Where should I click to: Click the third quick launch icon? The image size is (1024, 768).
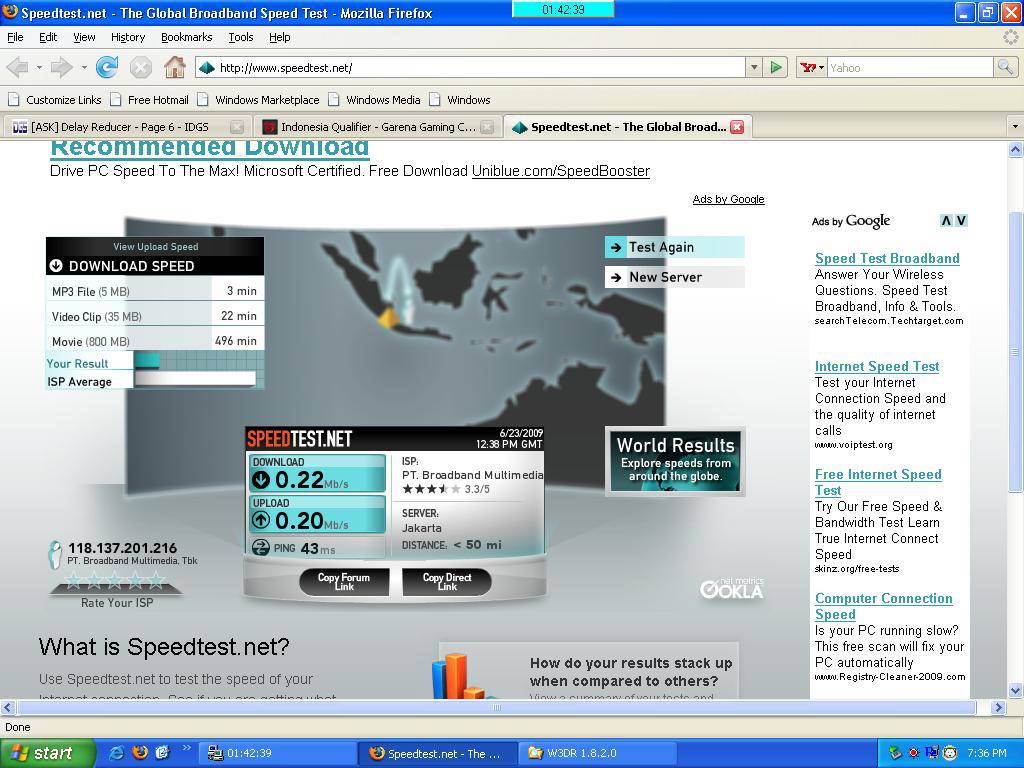pyautogui.click(x=162, y=753)
